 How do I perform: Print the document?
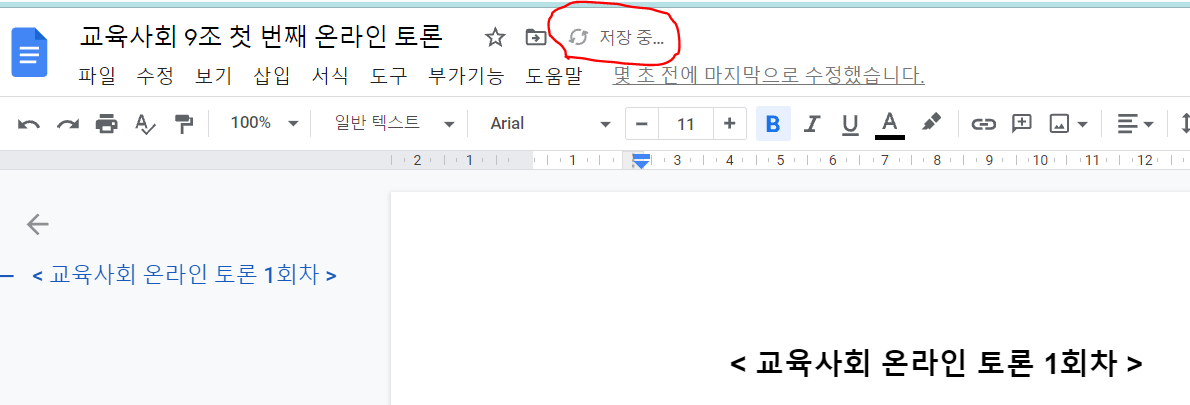pos(106,124)
